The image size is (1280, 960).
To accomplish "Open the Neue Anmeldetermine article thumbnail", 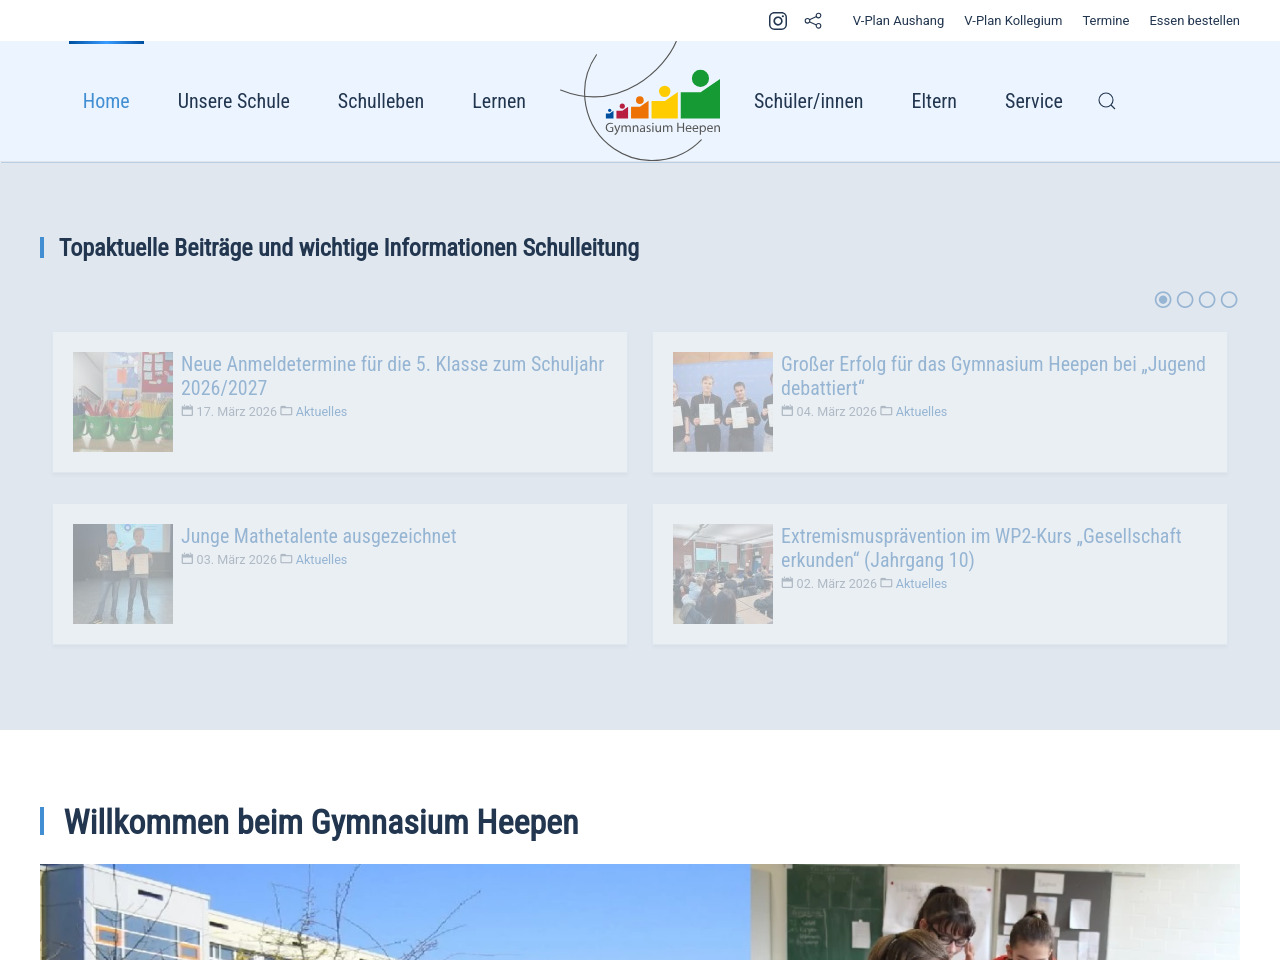I will pyautogui.click(x=123, y=402).
